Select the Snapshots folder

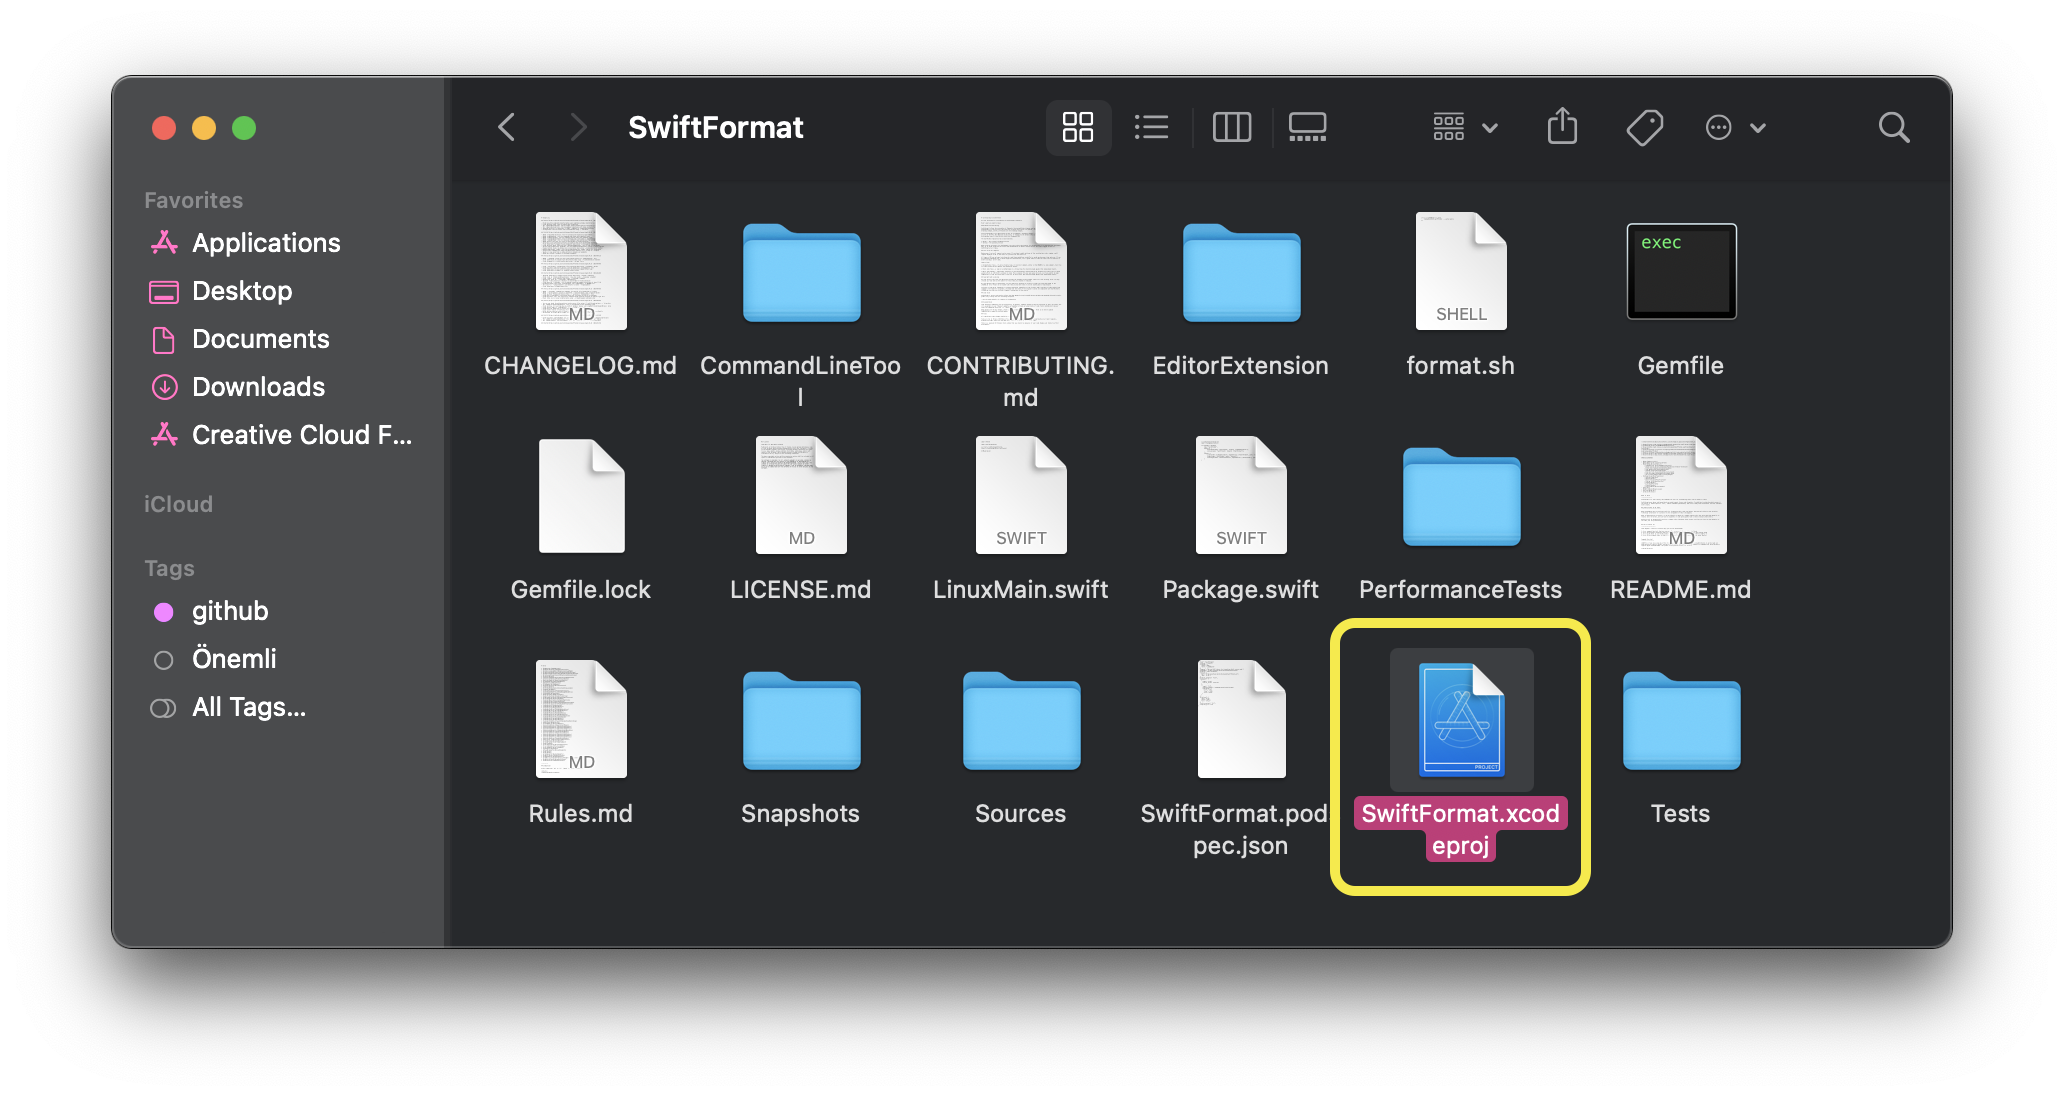pyautogui.click(x=801, y=721)
